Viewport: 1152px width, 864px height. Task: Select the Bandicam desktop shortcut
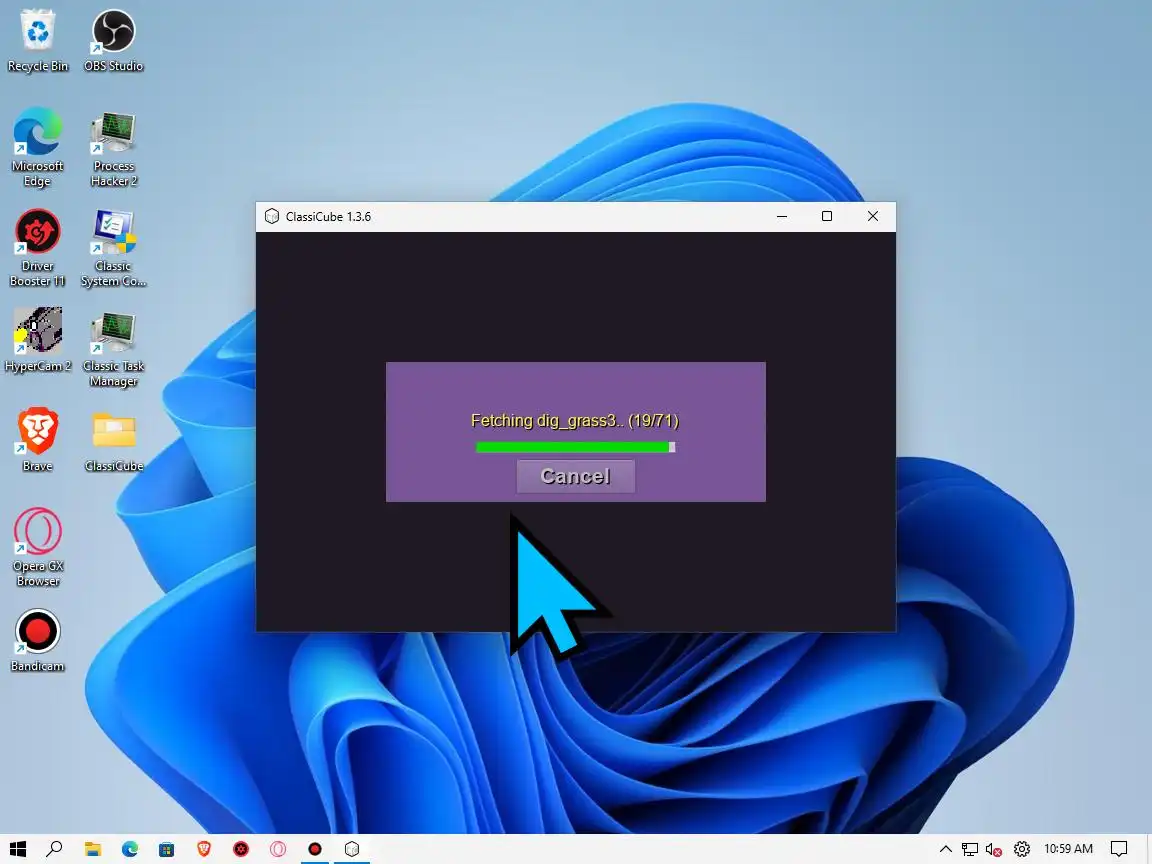click(x=37, y=640)
